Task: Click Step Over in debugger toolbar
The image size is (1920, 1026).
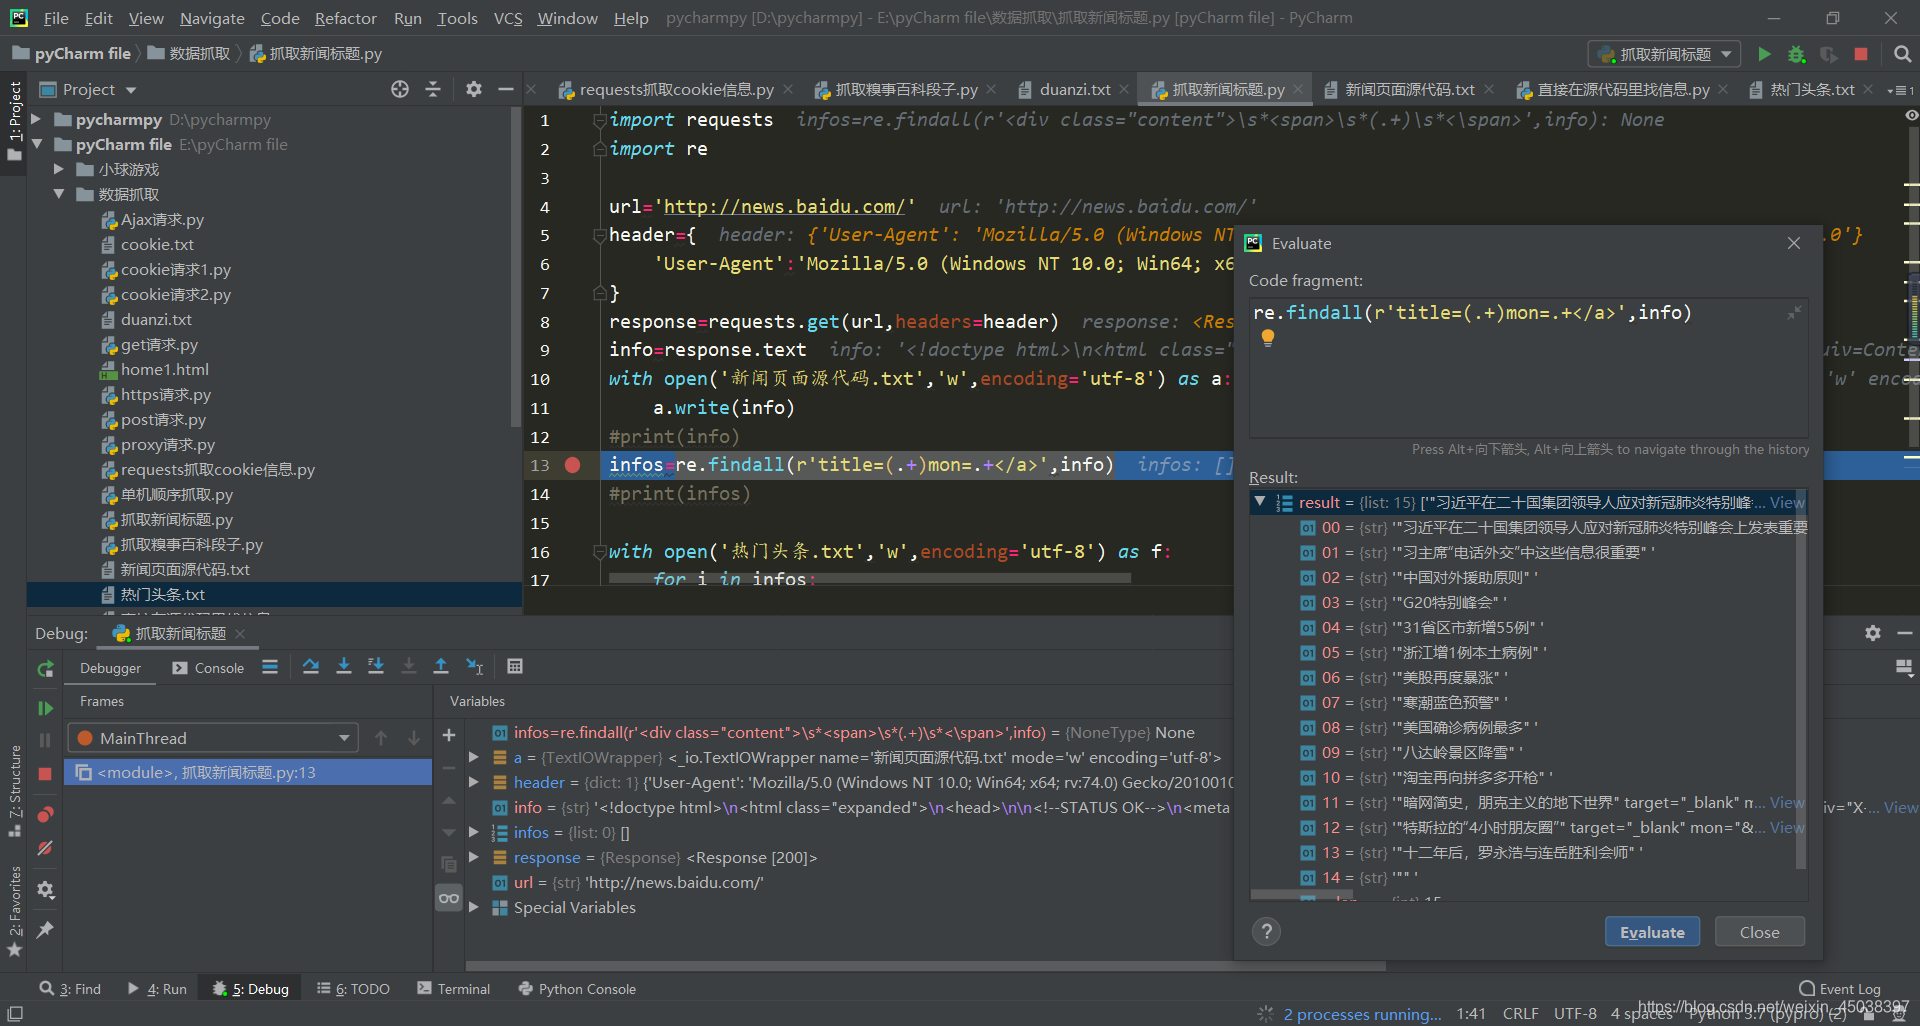Action: tap(311, 667)
